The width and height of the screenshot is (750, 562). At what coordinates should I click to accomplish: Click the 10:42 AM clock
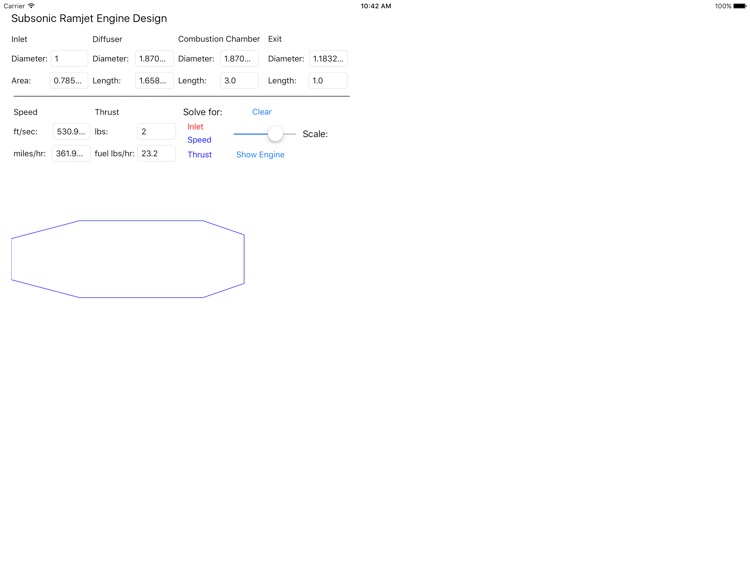click(376, 6)
